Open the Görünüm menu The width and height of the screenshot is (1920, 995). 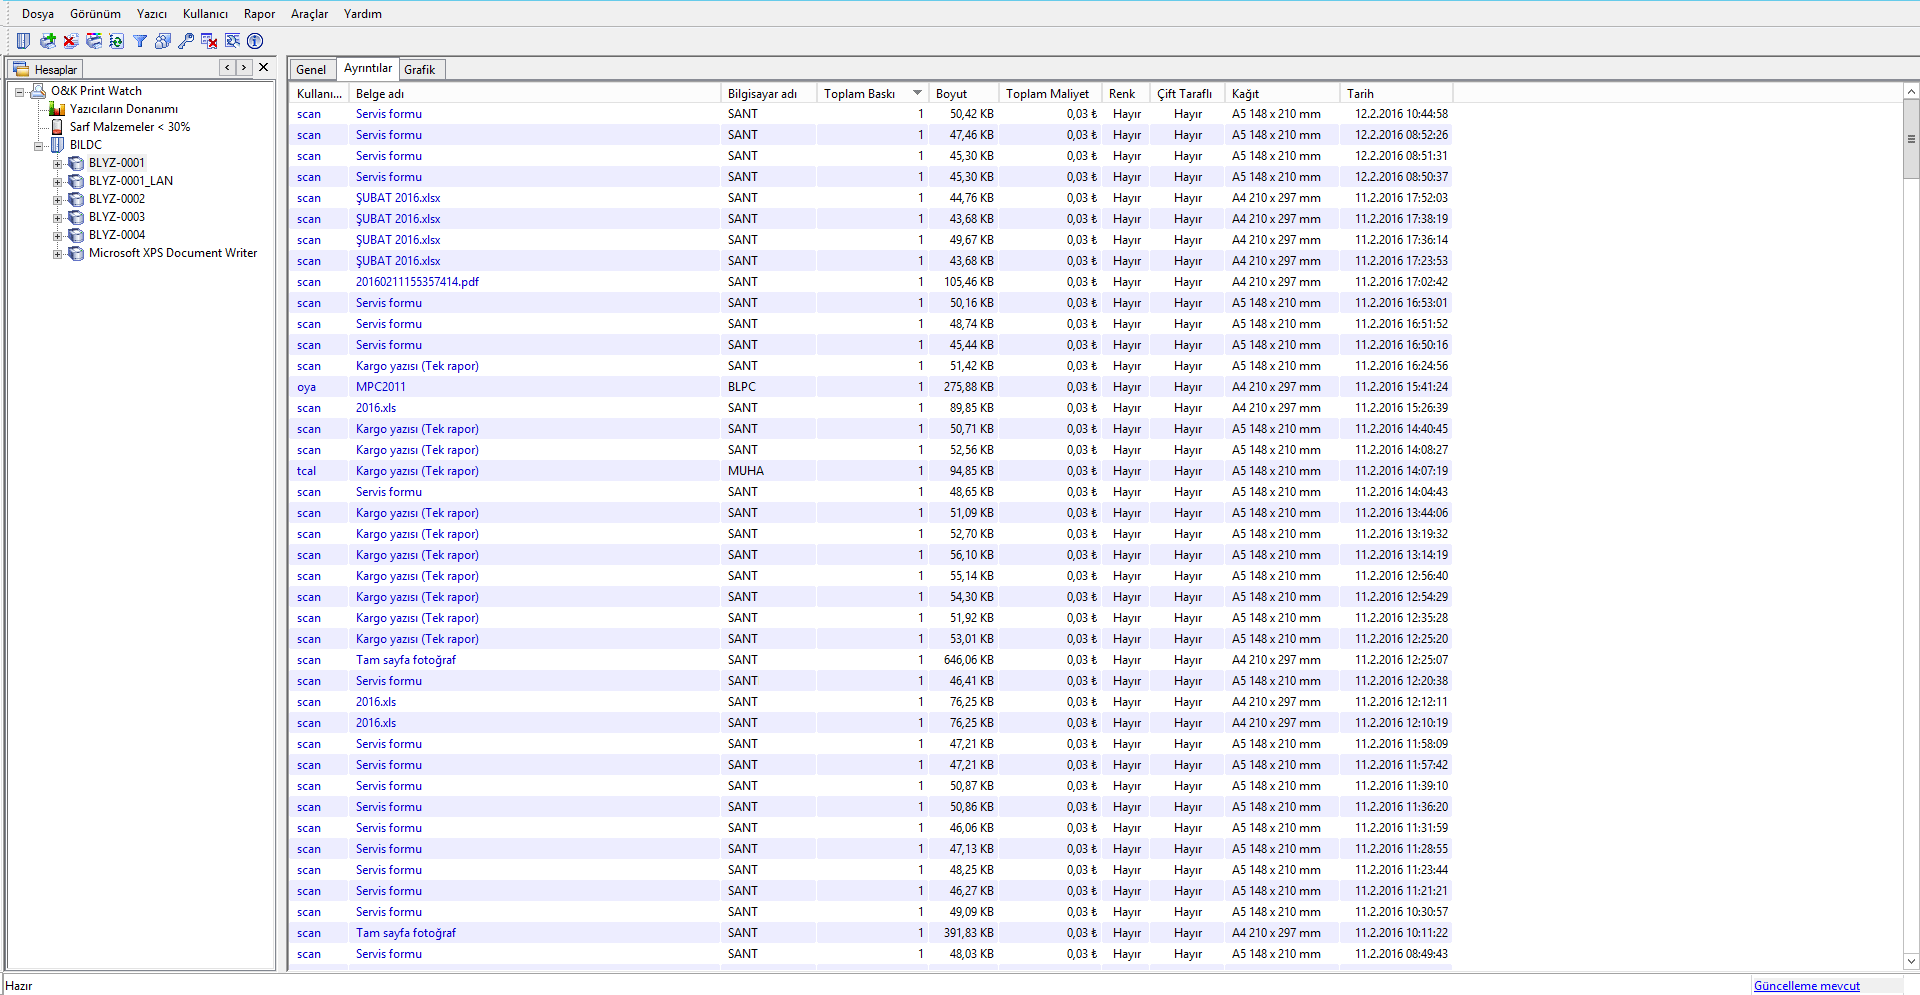tap(95, 14)
